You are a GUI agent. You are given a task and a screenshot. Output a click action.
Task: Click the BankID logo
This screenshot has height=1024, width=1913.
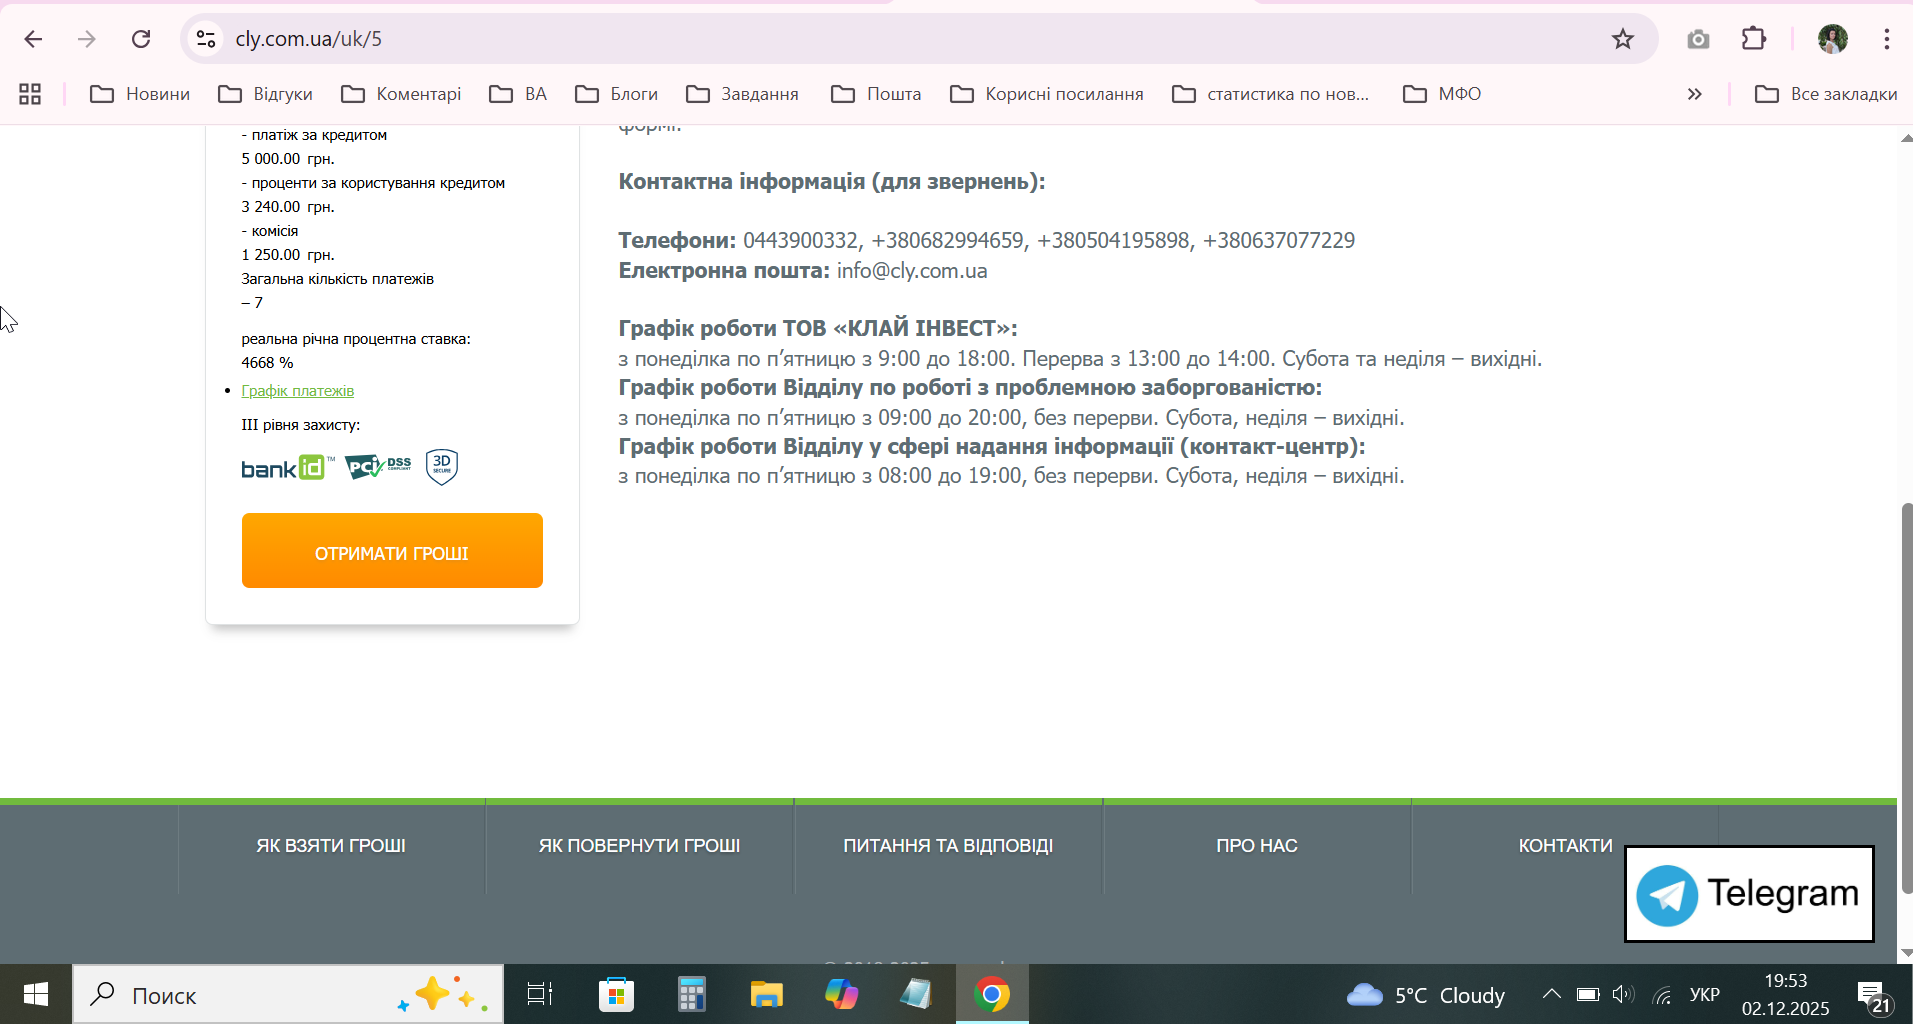click(x=288, y=468)
